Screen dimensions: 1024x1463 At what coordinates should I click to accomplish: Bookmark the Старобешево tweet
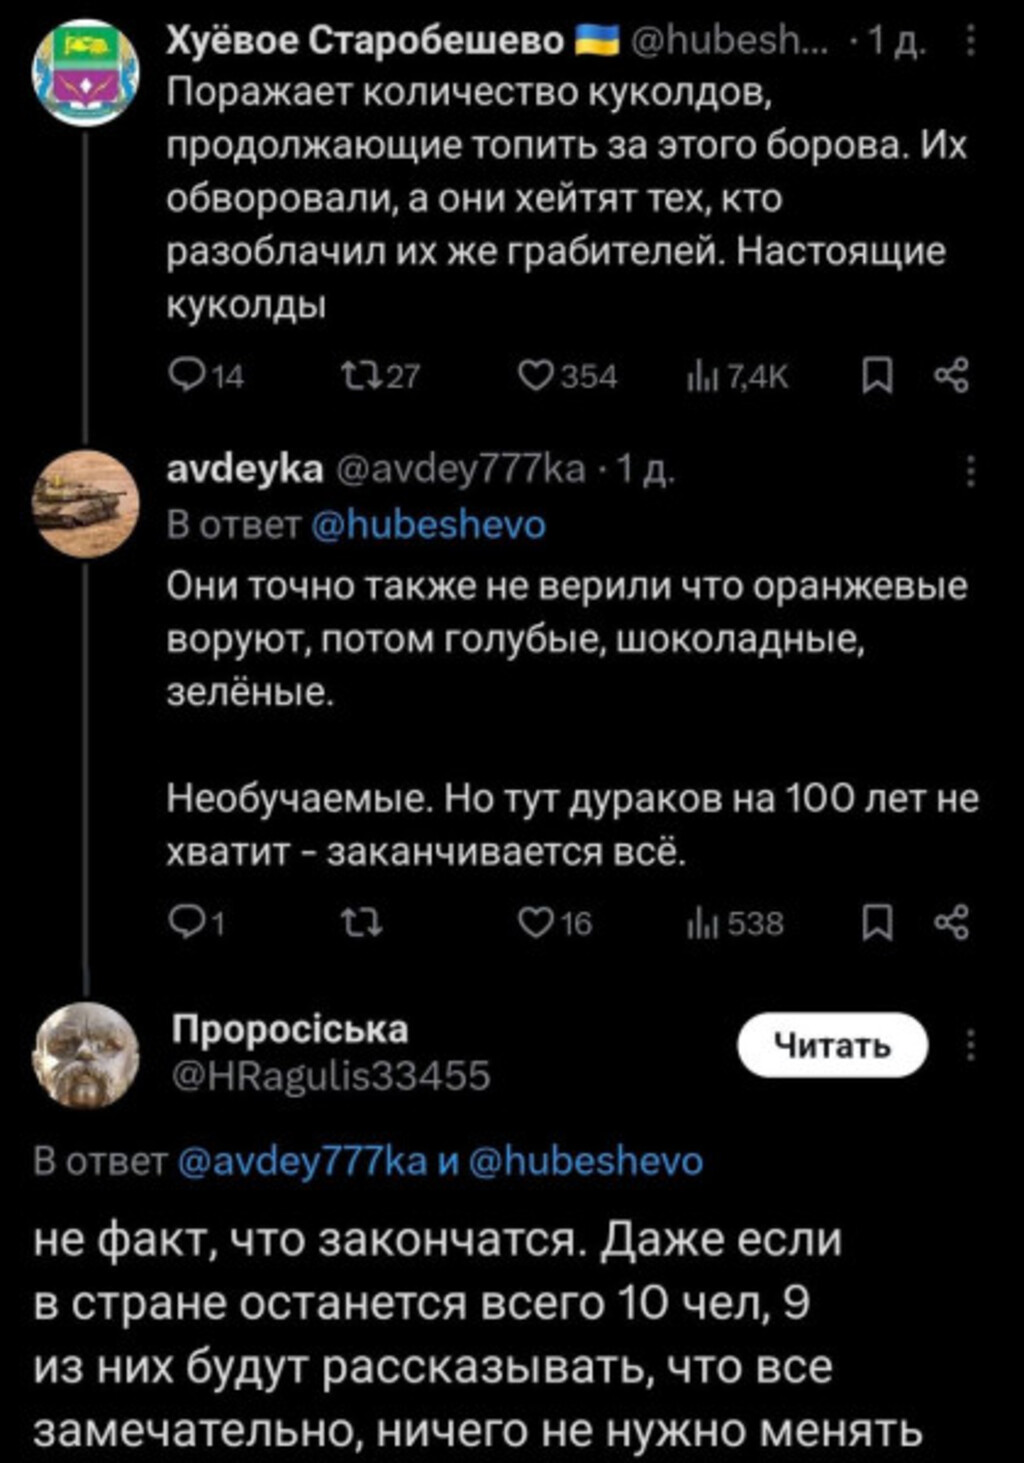click(x=877, y=376)
